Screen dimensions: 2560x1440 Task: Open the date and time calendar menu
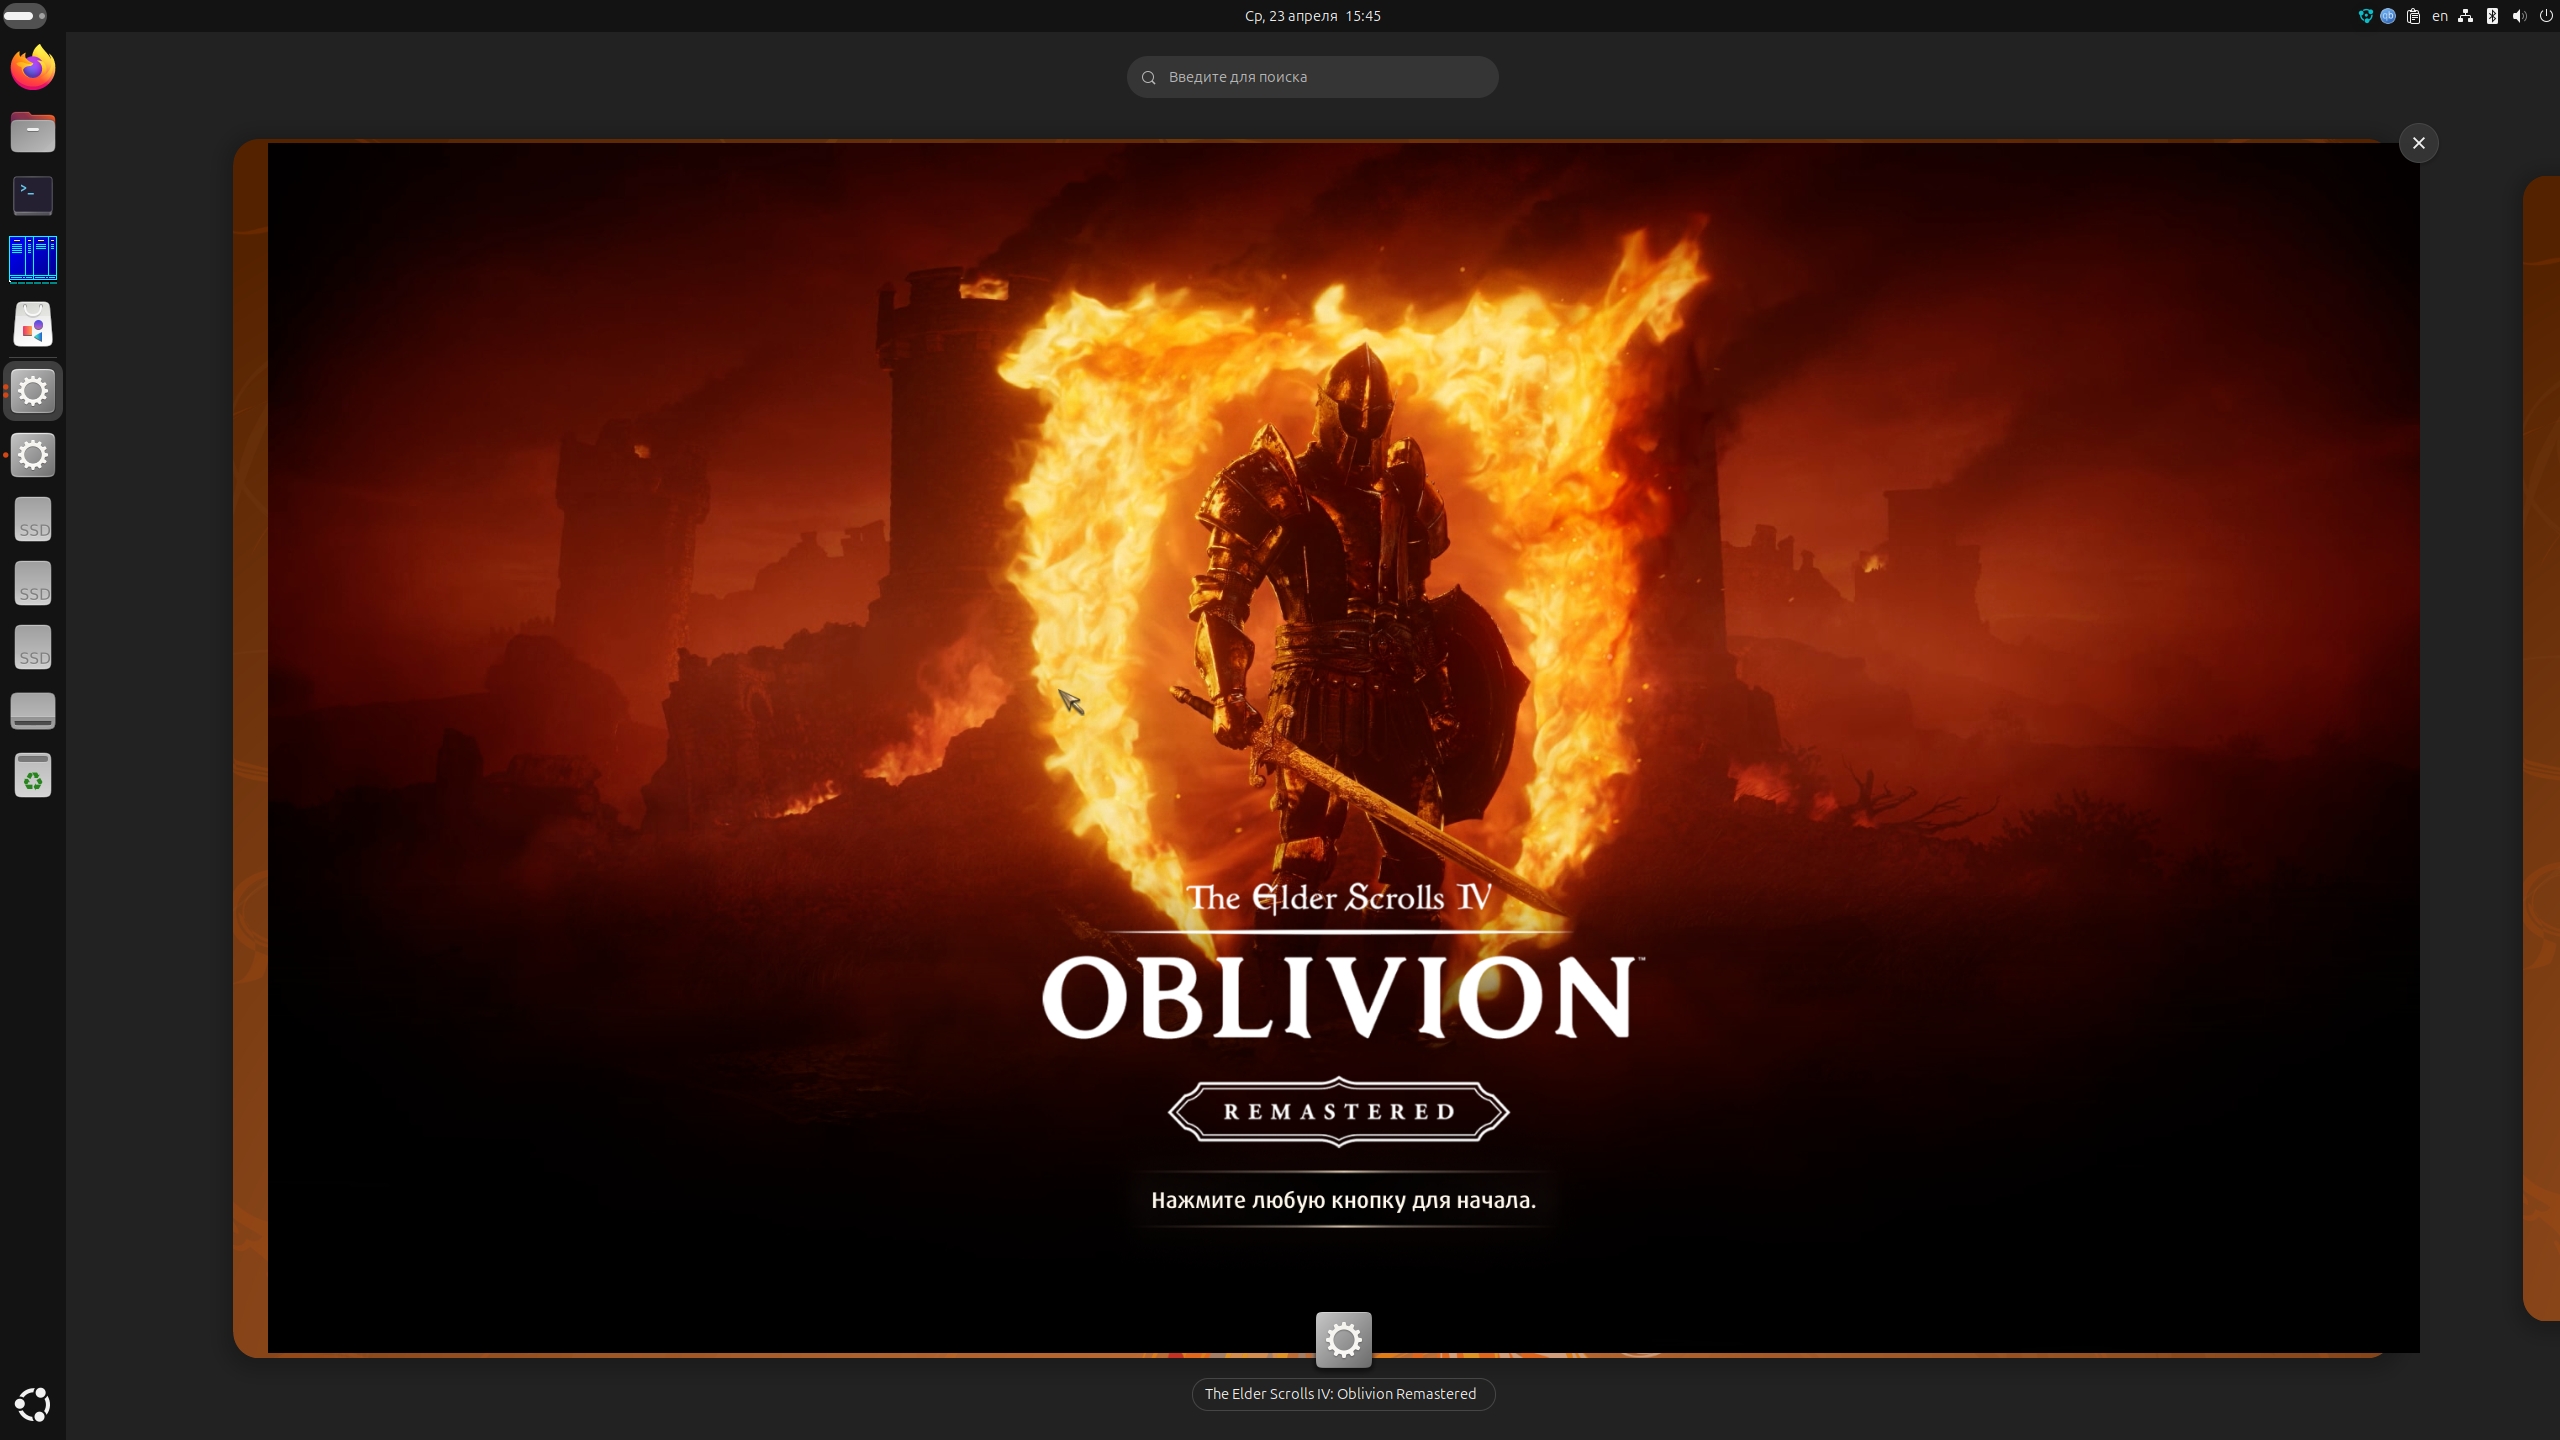tap(1312, 16)
